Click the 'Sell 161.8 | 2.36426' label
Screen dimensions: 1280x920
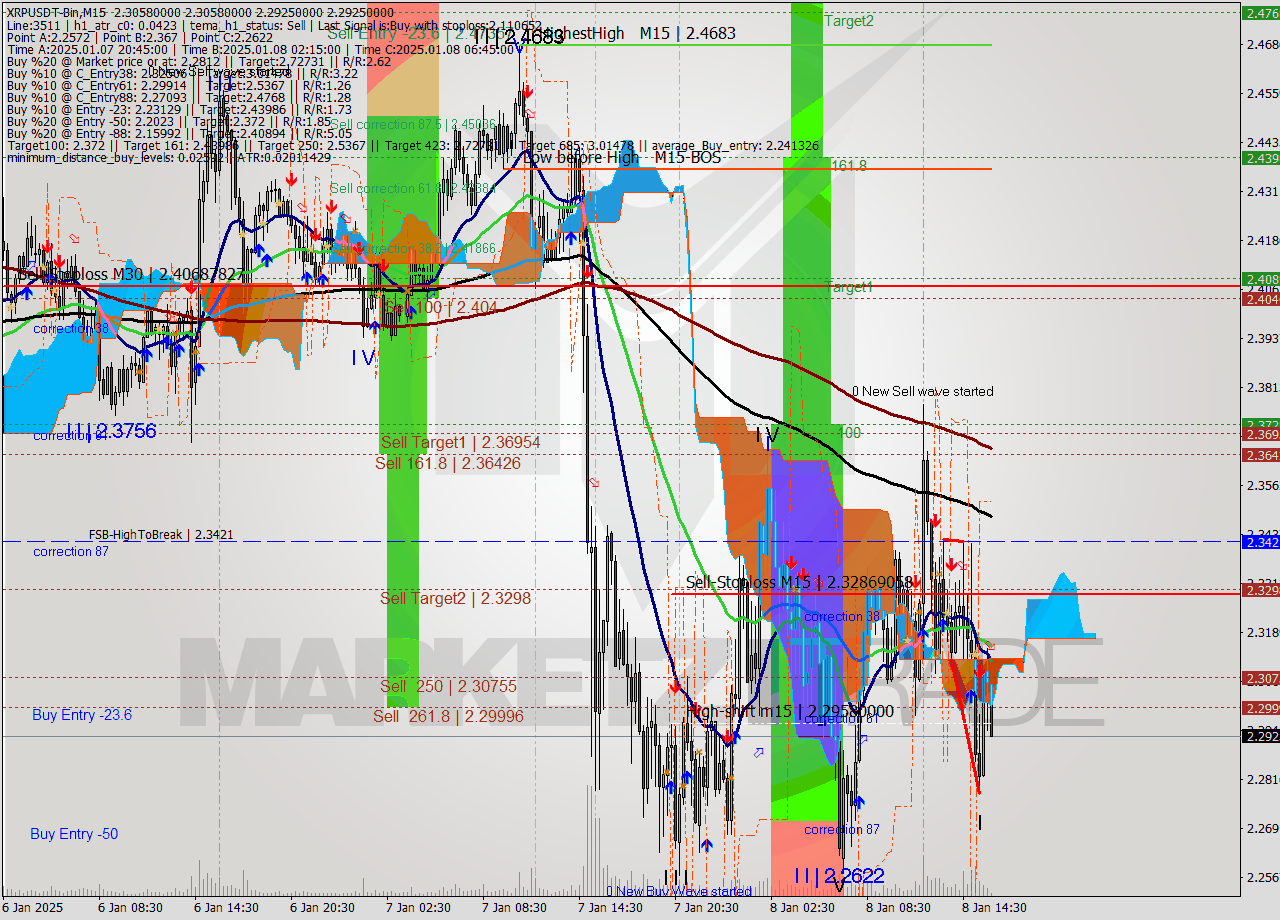[x=448, y=463]
